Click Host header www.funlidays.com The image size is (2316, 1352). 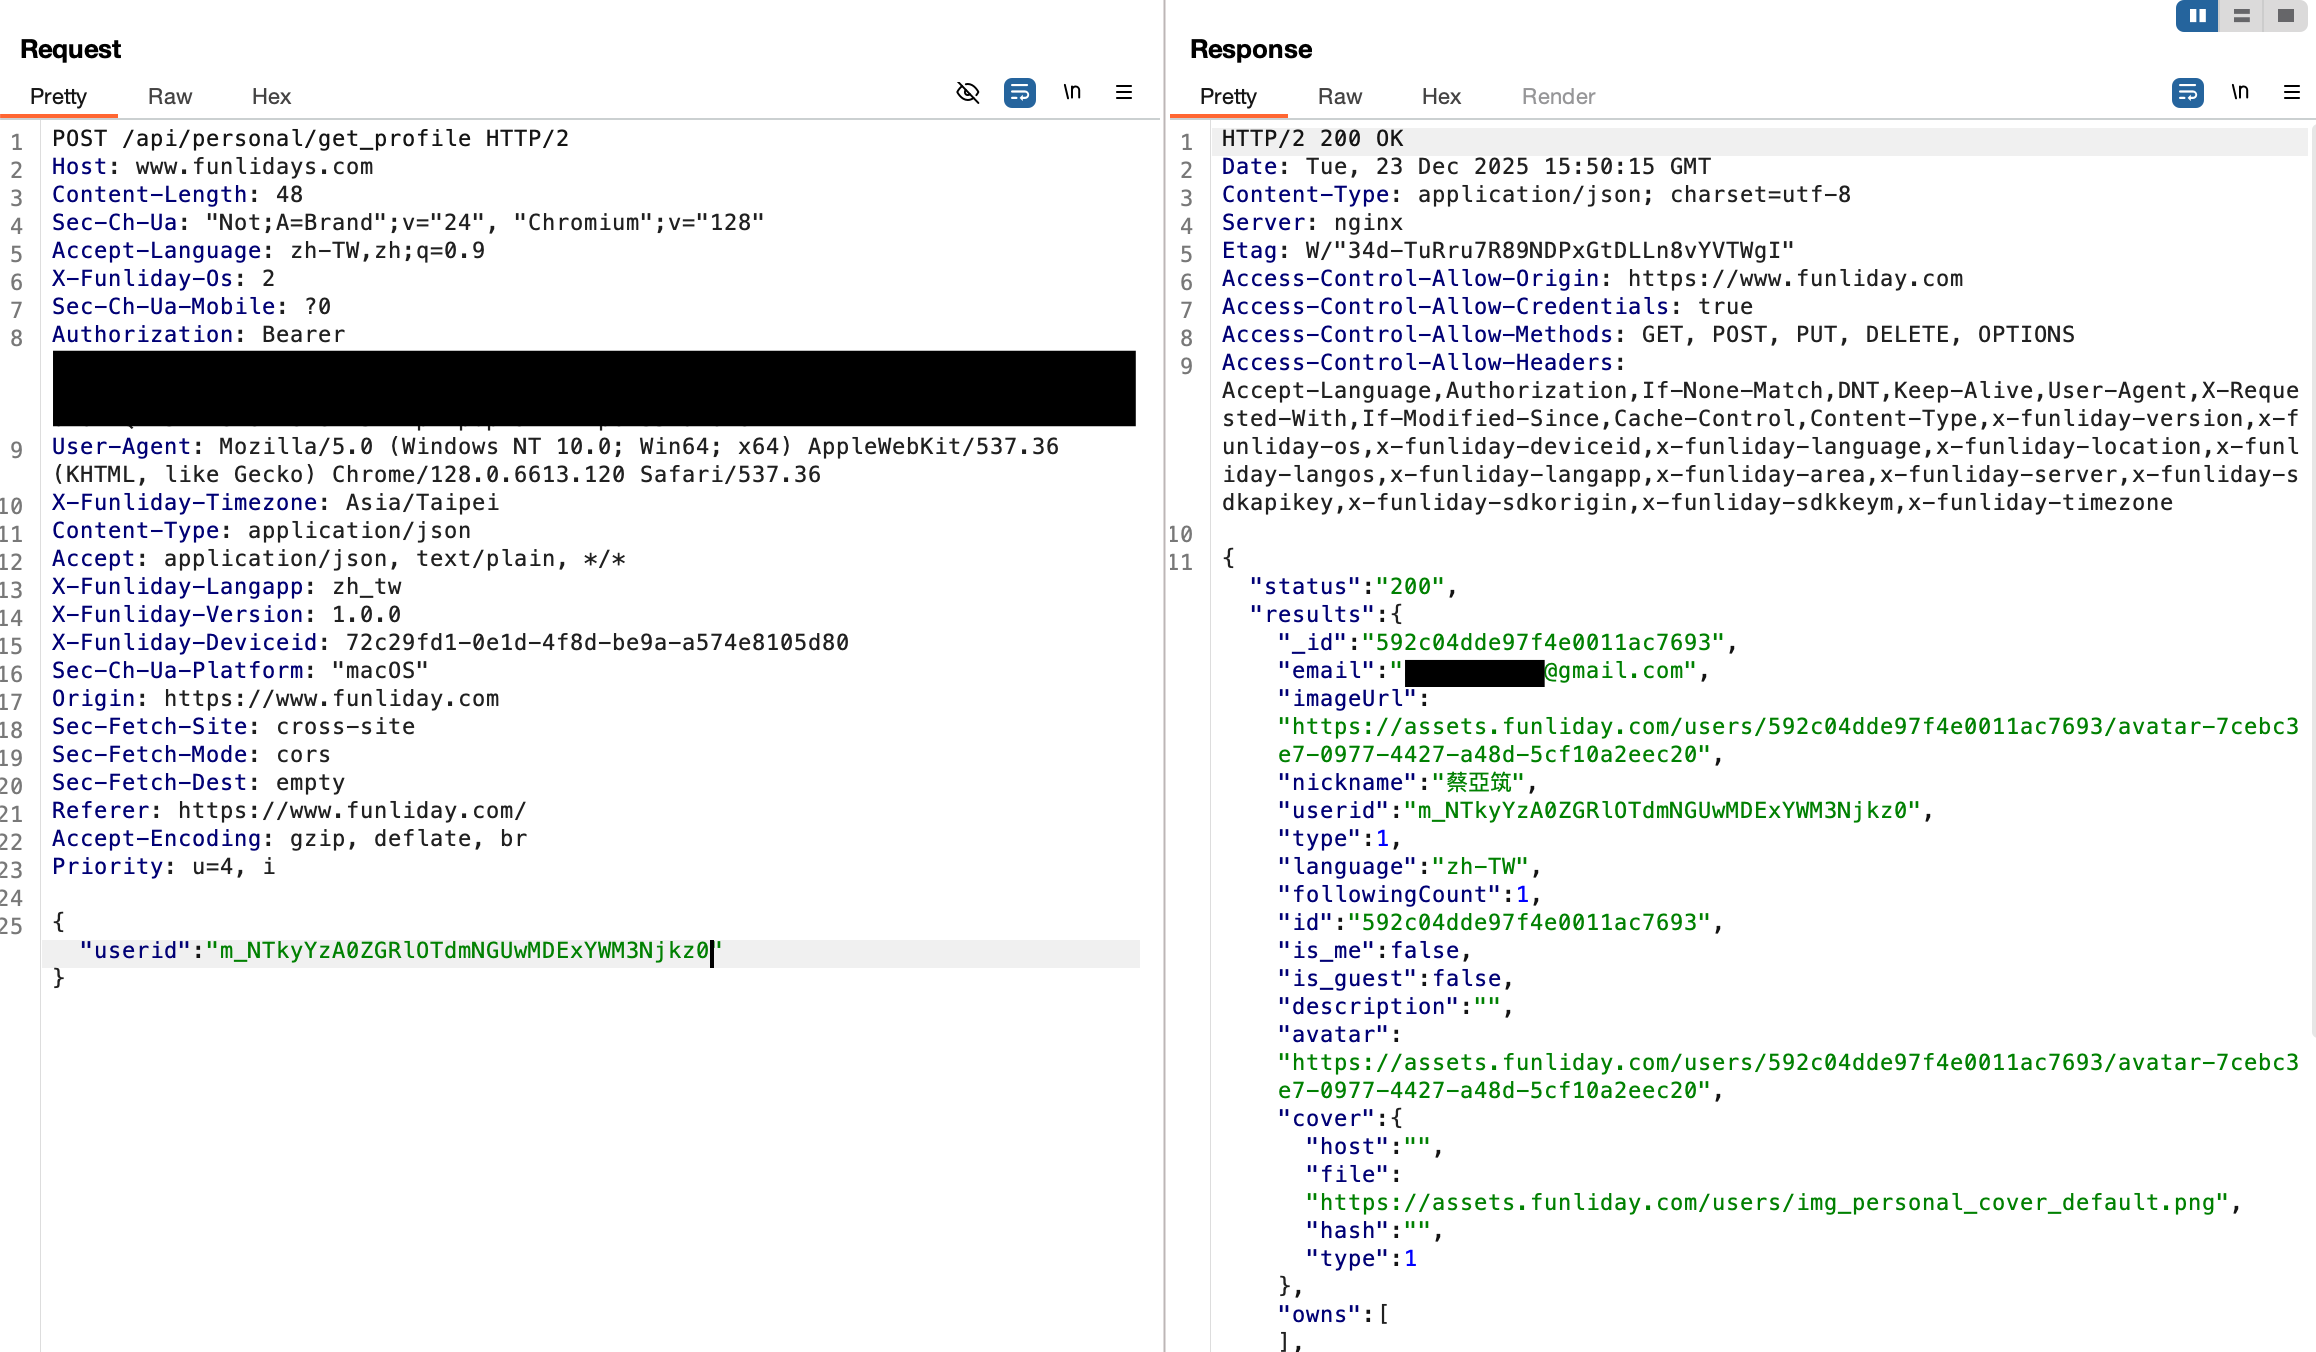pyautogui.click(x=213, y=167)
